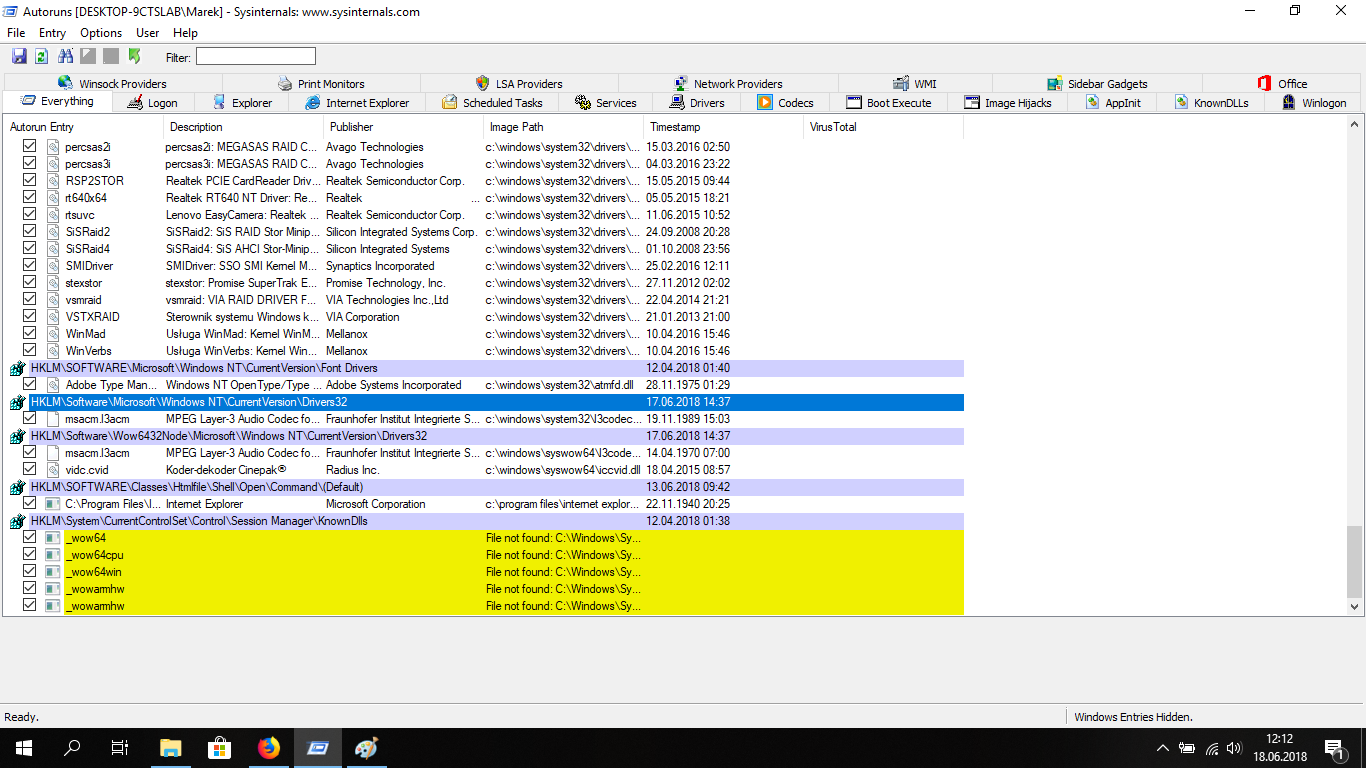Click the Find binoculars toolbar icon
Image resolution: width=1366 pixels, height=768 pixels.
point(66,56)
